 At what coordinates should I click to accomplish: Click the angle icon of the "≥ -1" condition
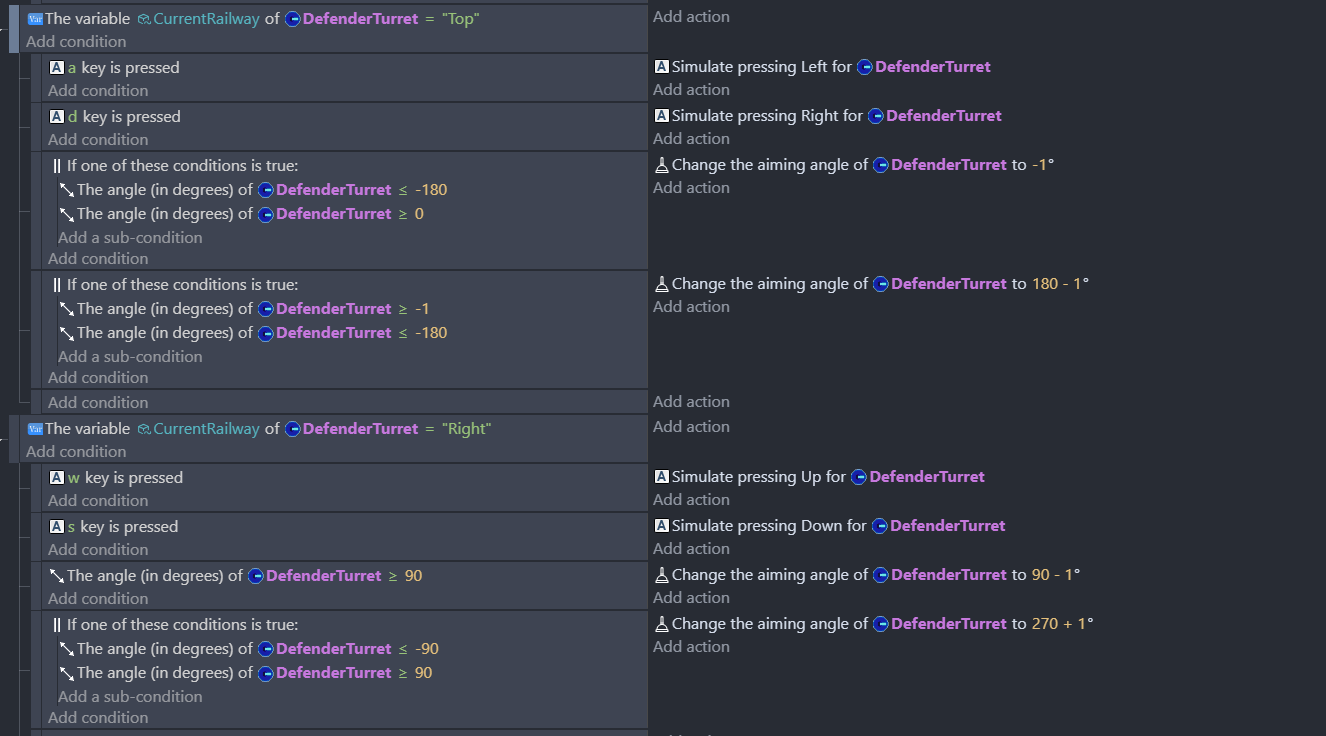click(67, 309)
